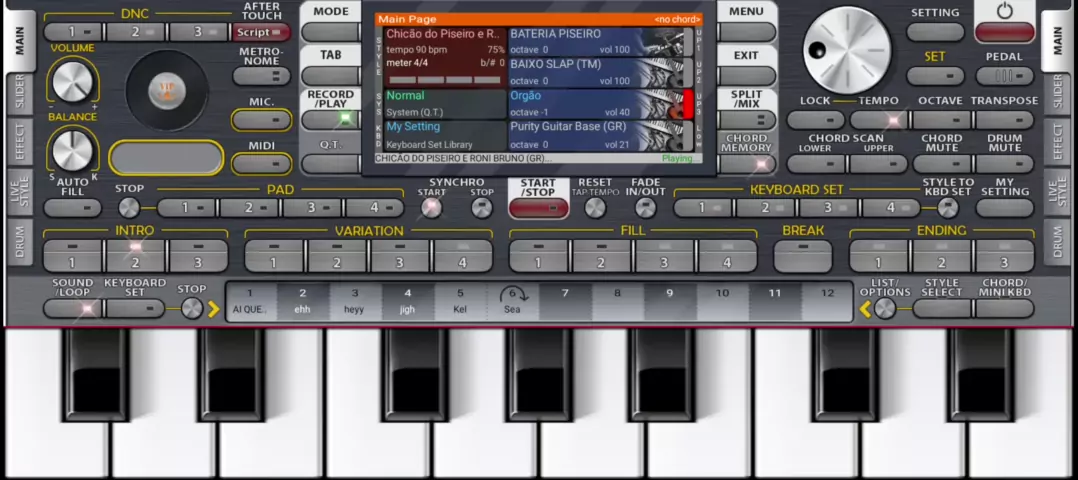This screenshot has height=480, width=1078.
Task: Click the Style Select button
Action: click(x=941, y=308)
